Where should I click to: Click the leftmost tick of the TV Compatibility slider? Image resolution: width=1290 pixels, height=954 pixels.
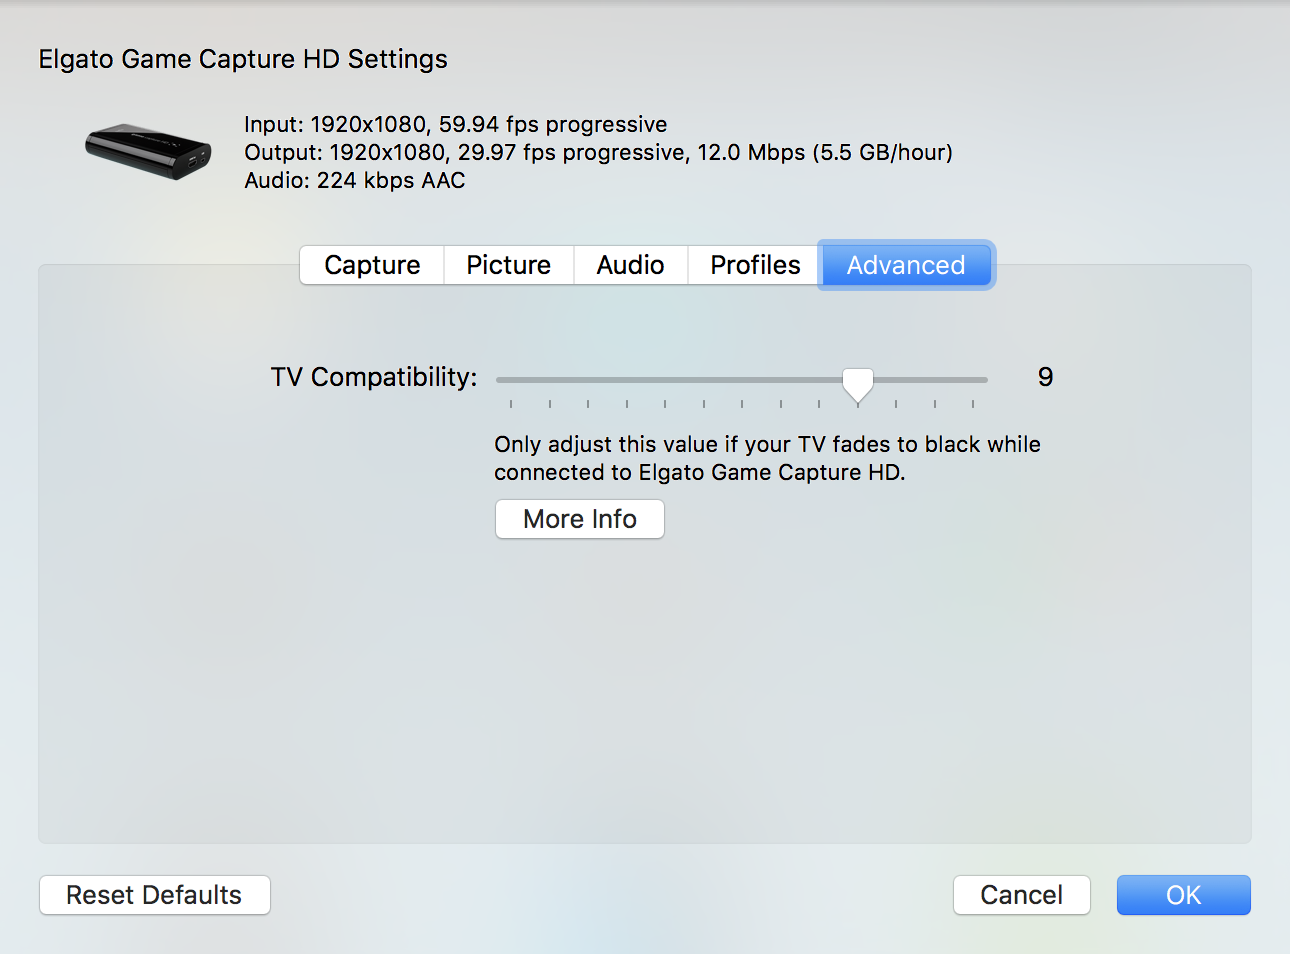(511, 402)
